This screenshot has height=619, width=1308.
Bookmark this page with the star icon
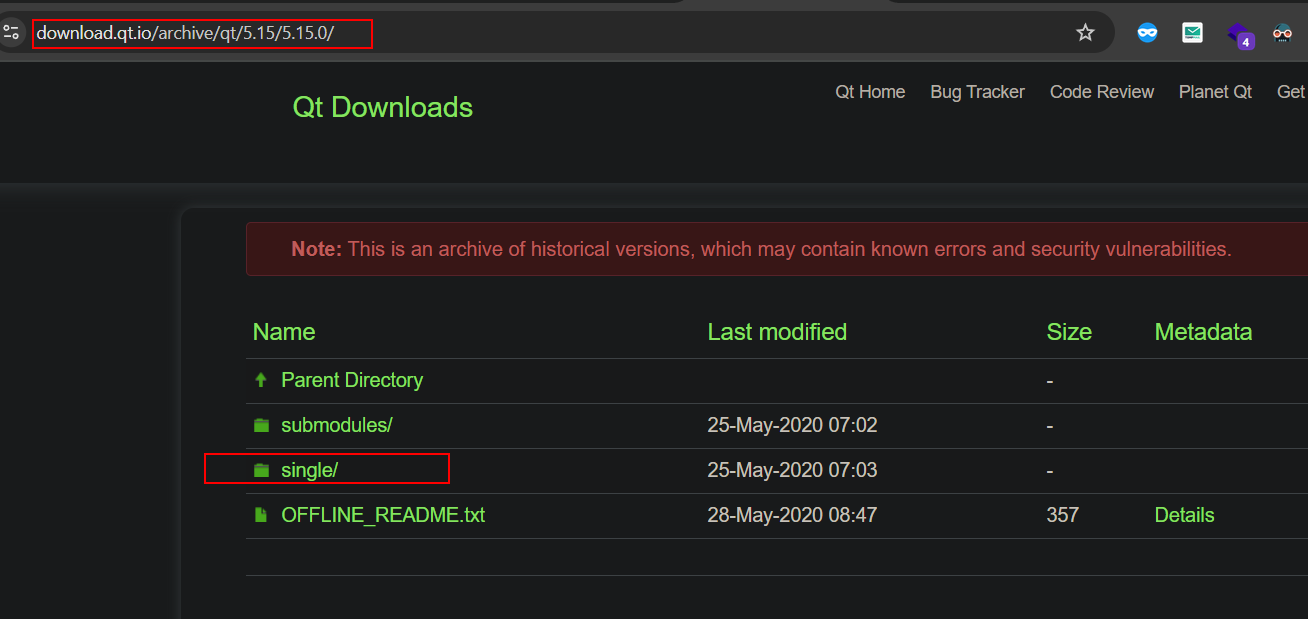(x=1085, y=33)
